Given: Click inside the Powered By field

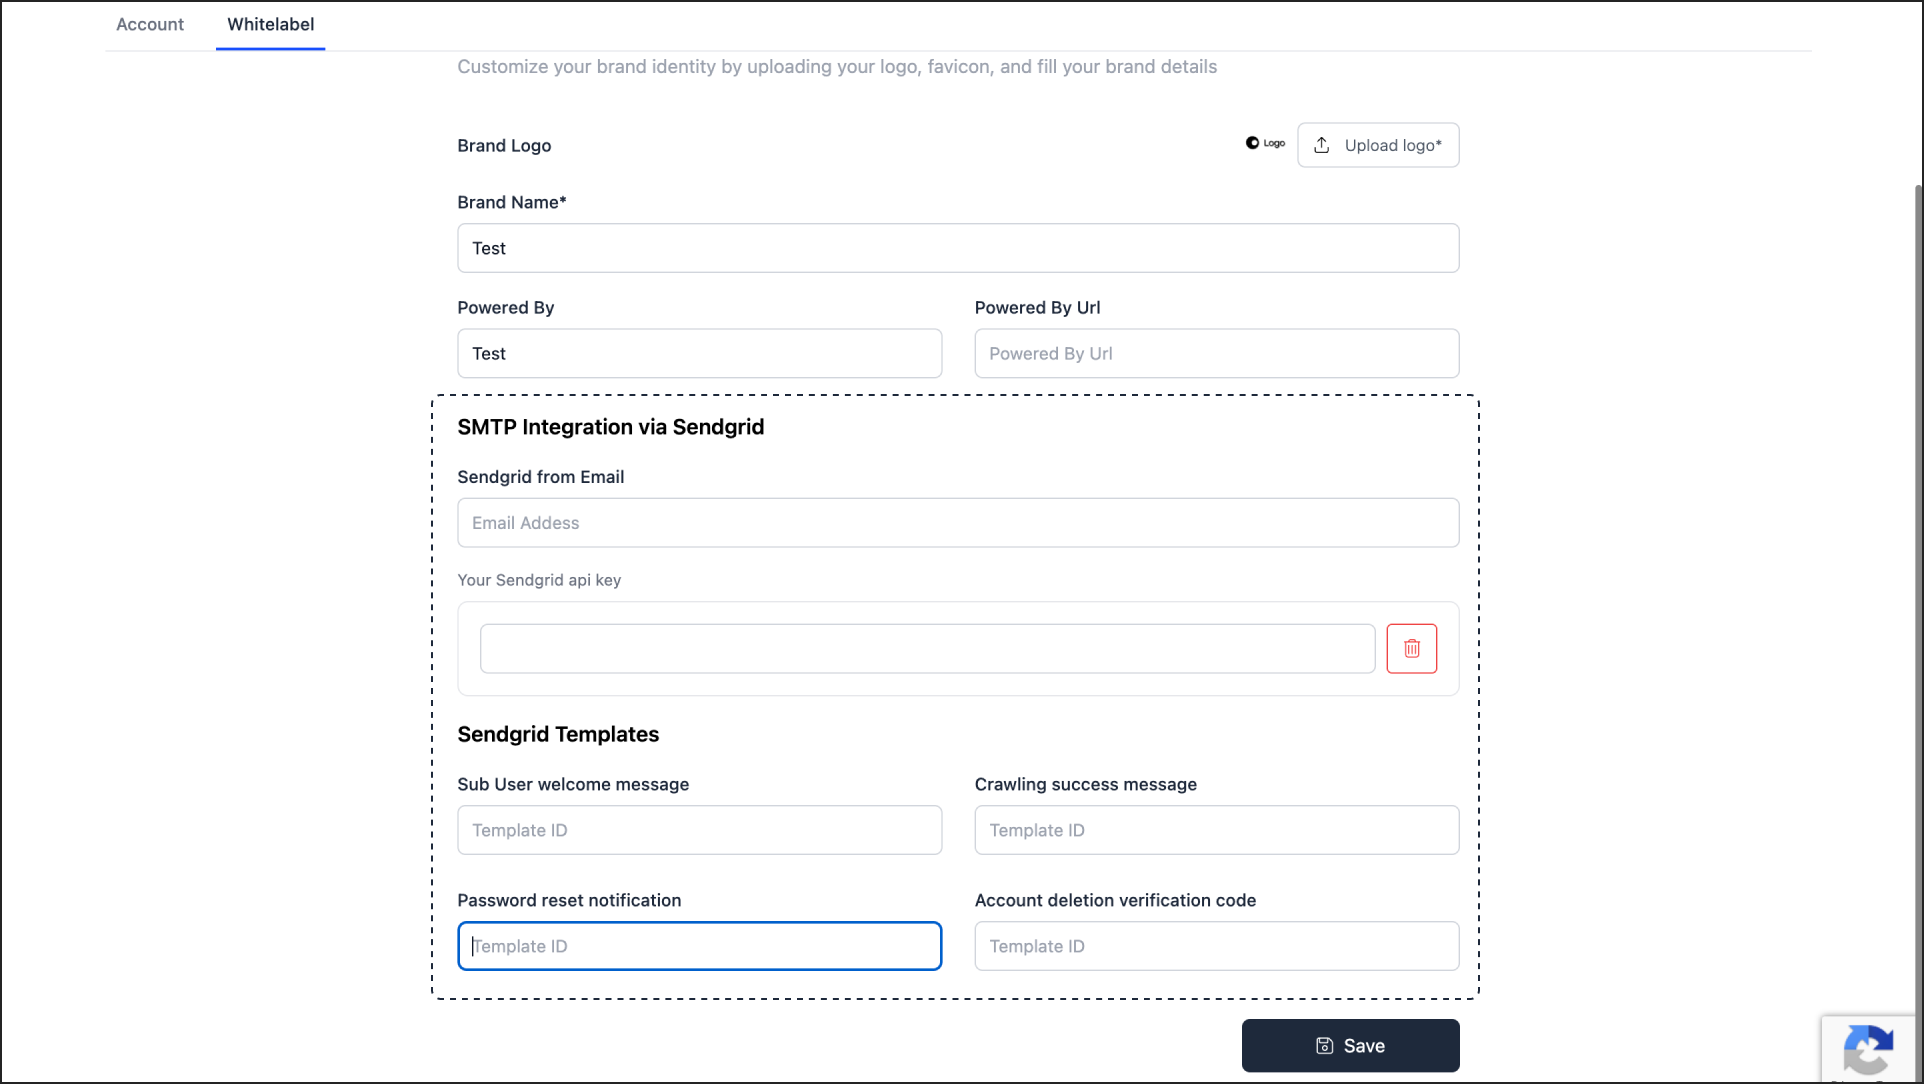Looking at the screenshot, I should [x=699, y=353].
